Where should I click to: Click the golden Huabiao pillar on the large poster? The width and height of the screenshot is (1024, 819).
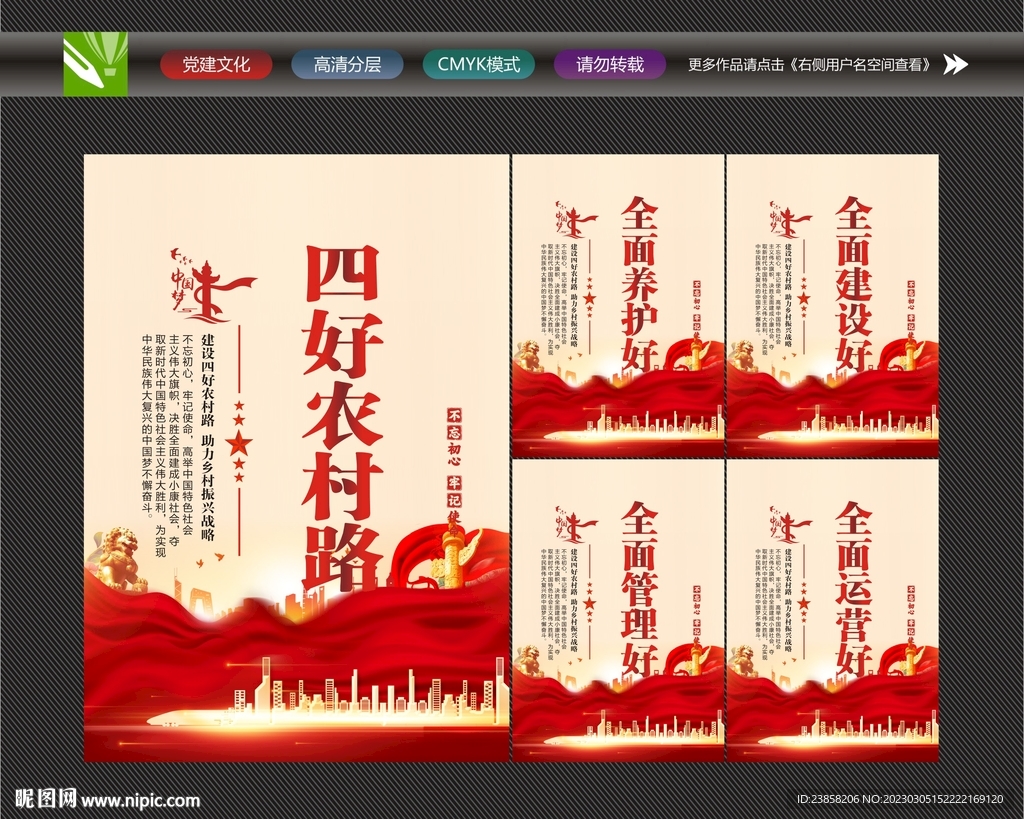coord(451,556)
